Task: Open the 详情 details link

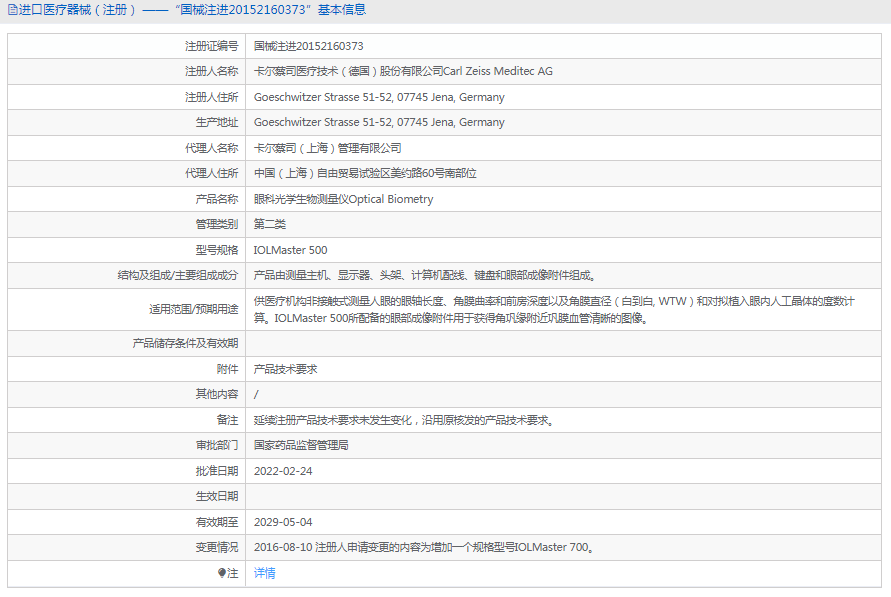Action: pos(264,573)
